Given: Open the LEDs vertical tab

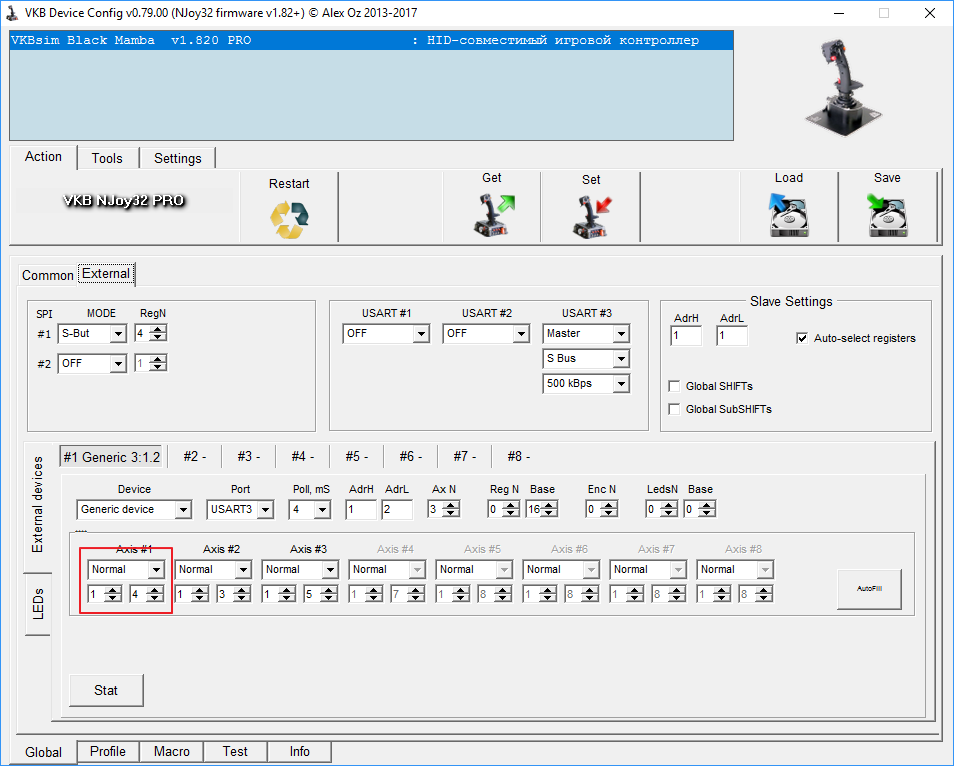Looking at the screenshot, I should (38, 604).
